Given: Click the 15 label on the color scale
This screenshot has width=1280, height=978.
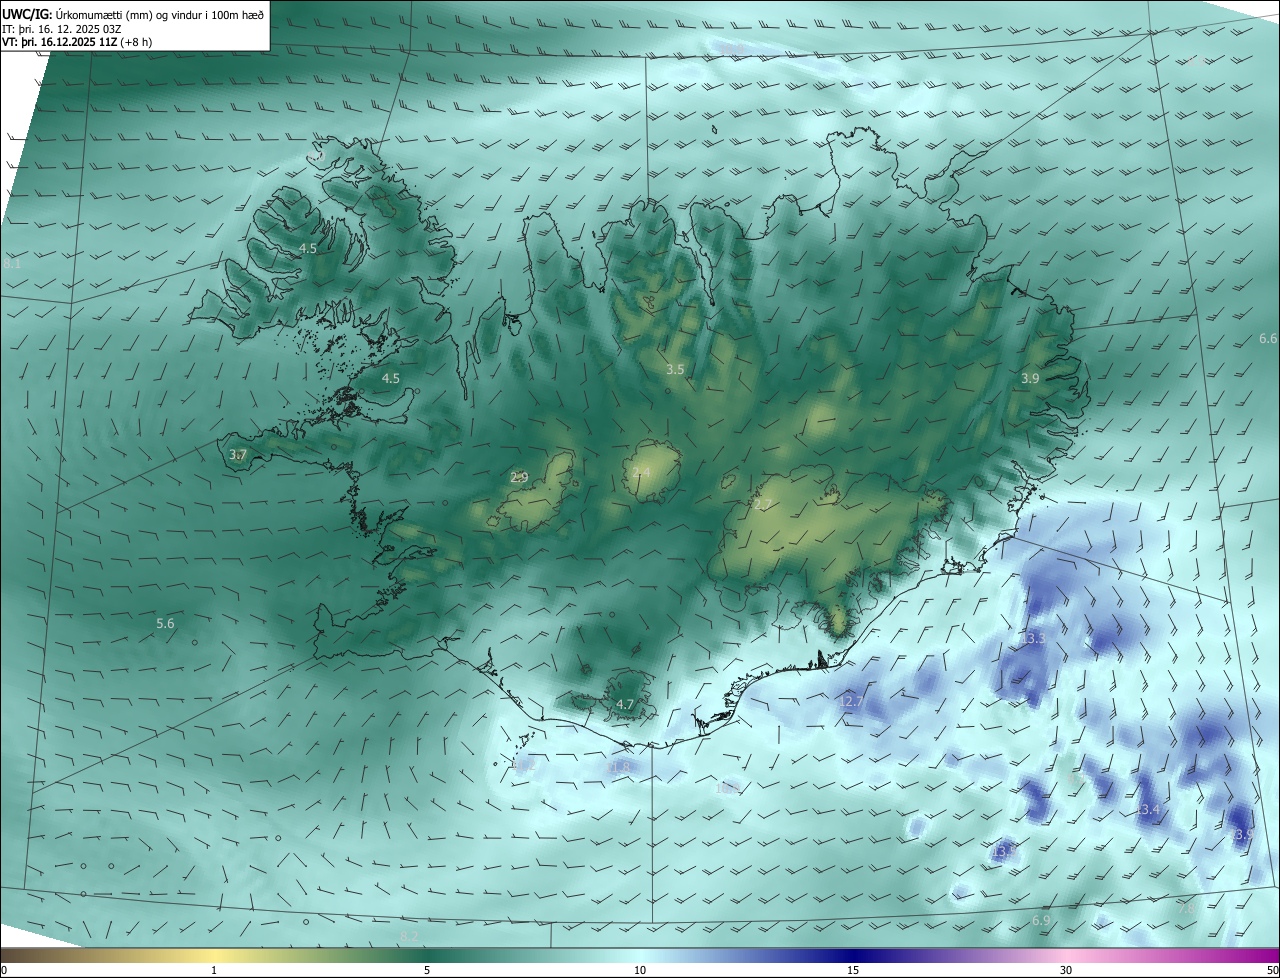Looking at the screenshot, I should pyautogui.click(x=853, y=970).
